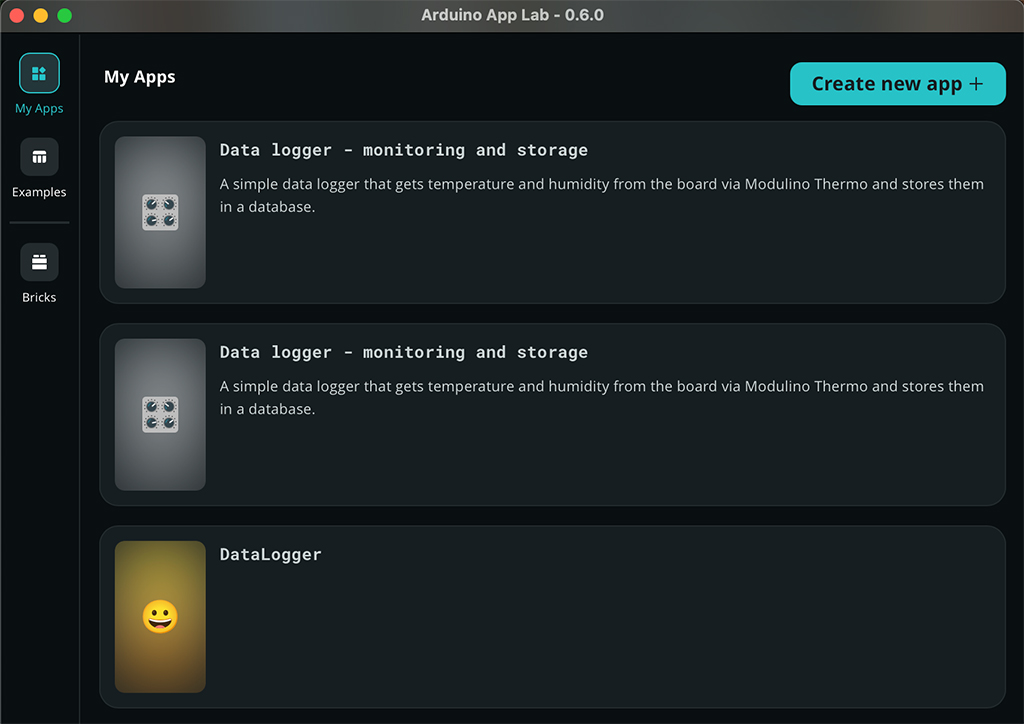Screen dimensions: 1024x724
Task: Go to the Bricks label in the sidebar
Action: (x=39, y=297)
